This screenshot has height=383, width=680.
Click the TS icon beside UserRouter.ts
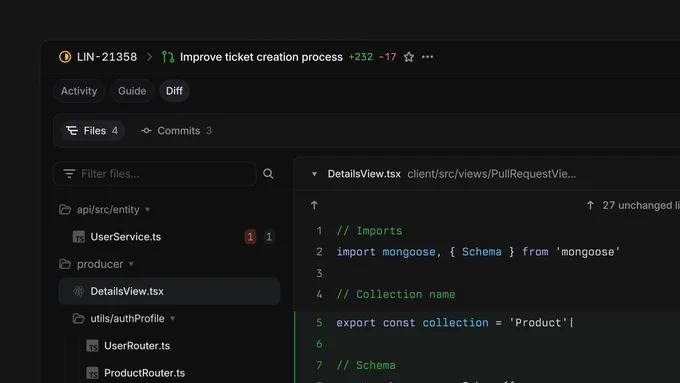tap(92, 346)
